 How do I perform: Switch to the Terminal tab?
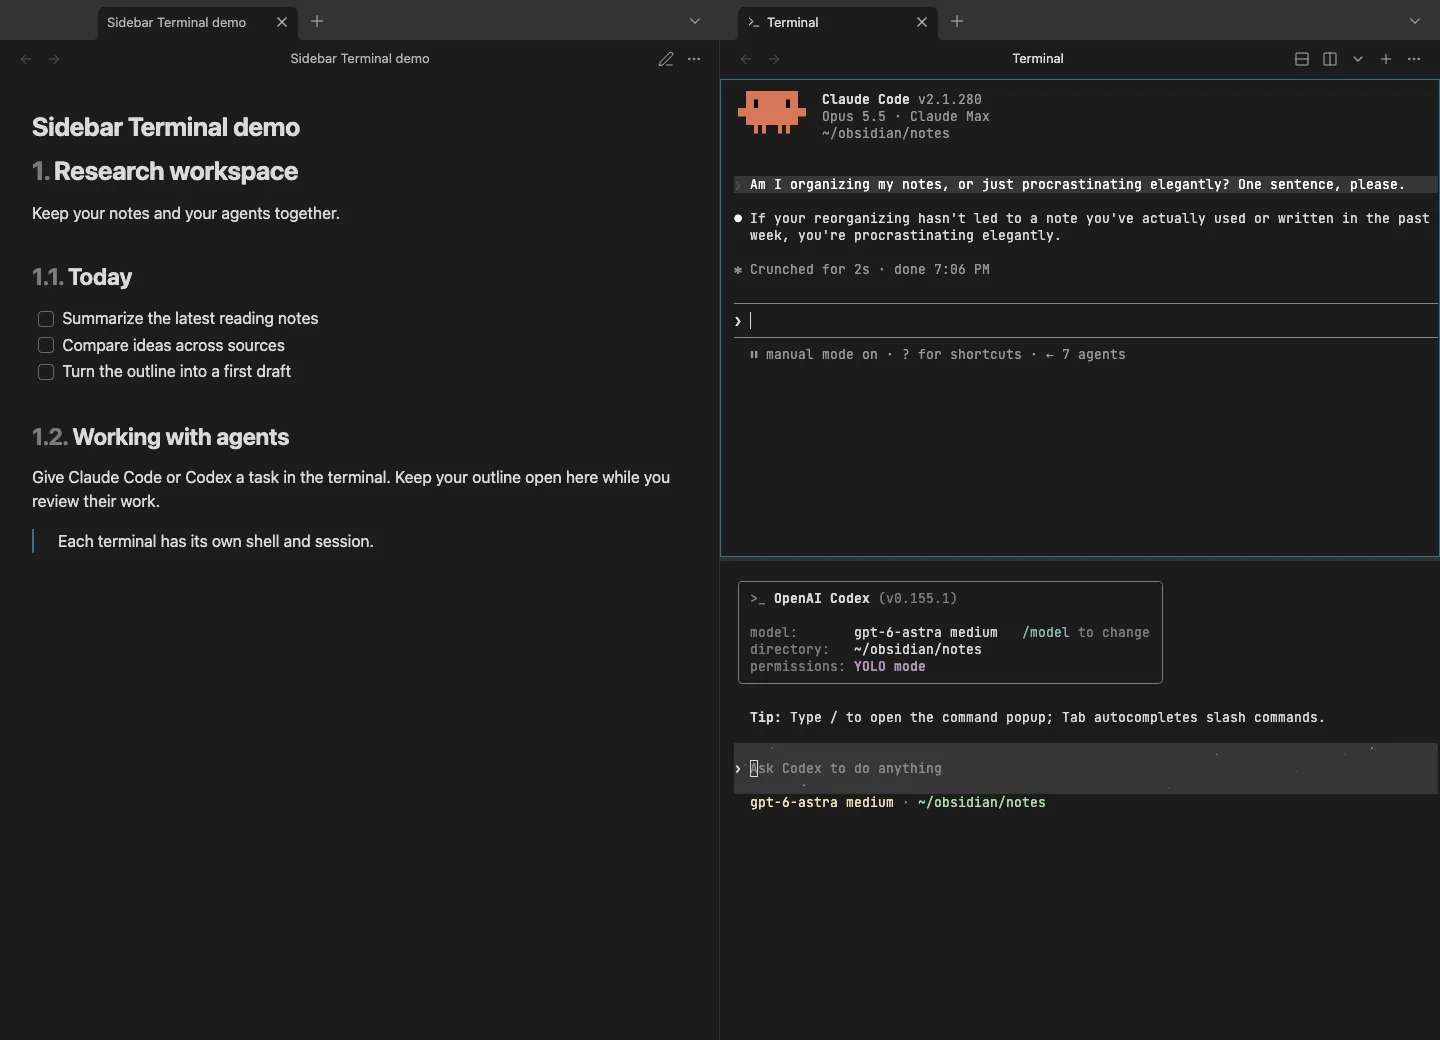point(792,22)
